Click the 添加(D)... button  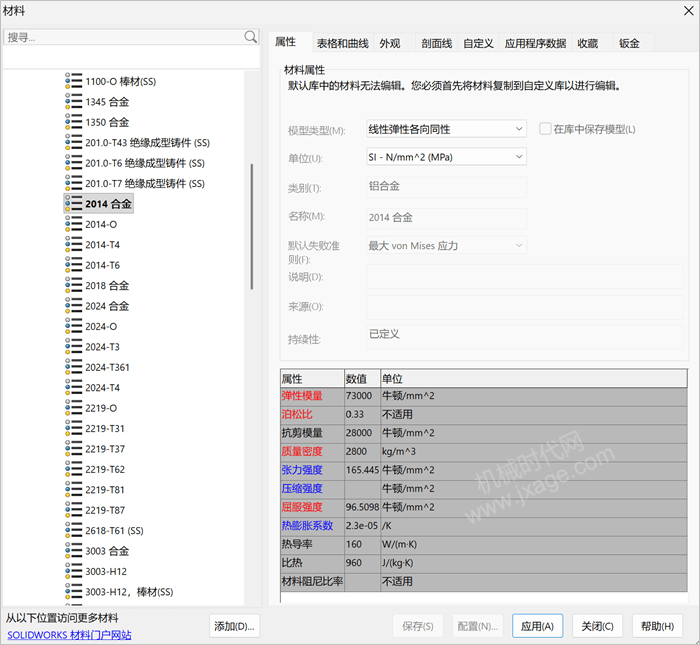click(x=234, y=626)
